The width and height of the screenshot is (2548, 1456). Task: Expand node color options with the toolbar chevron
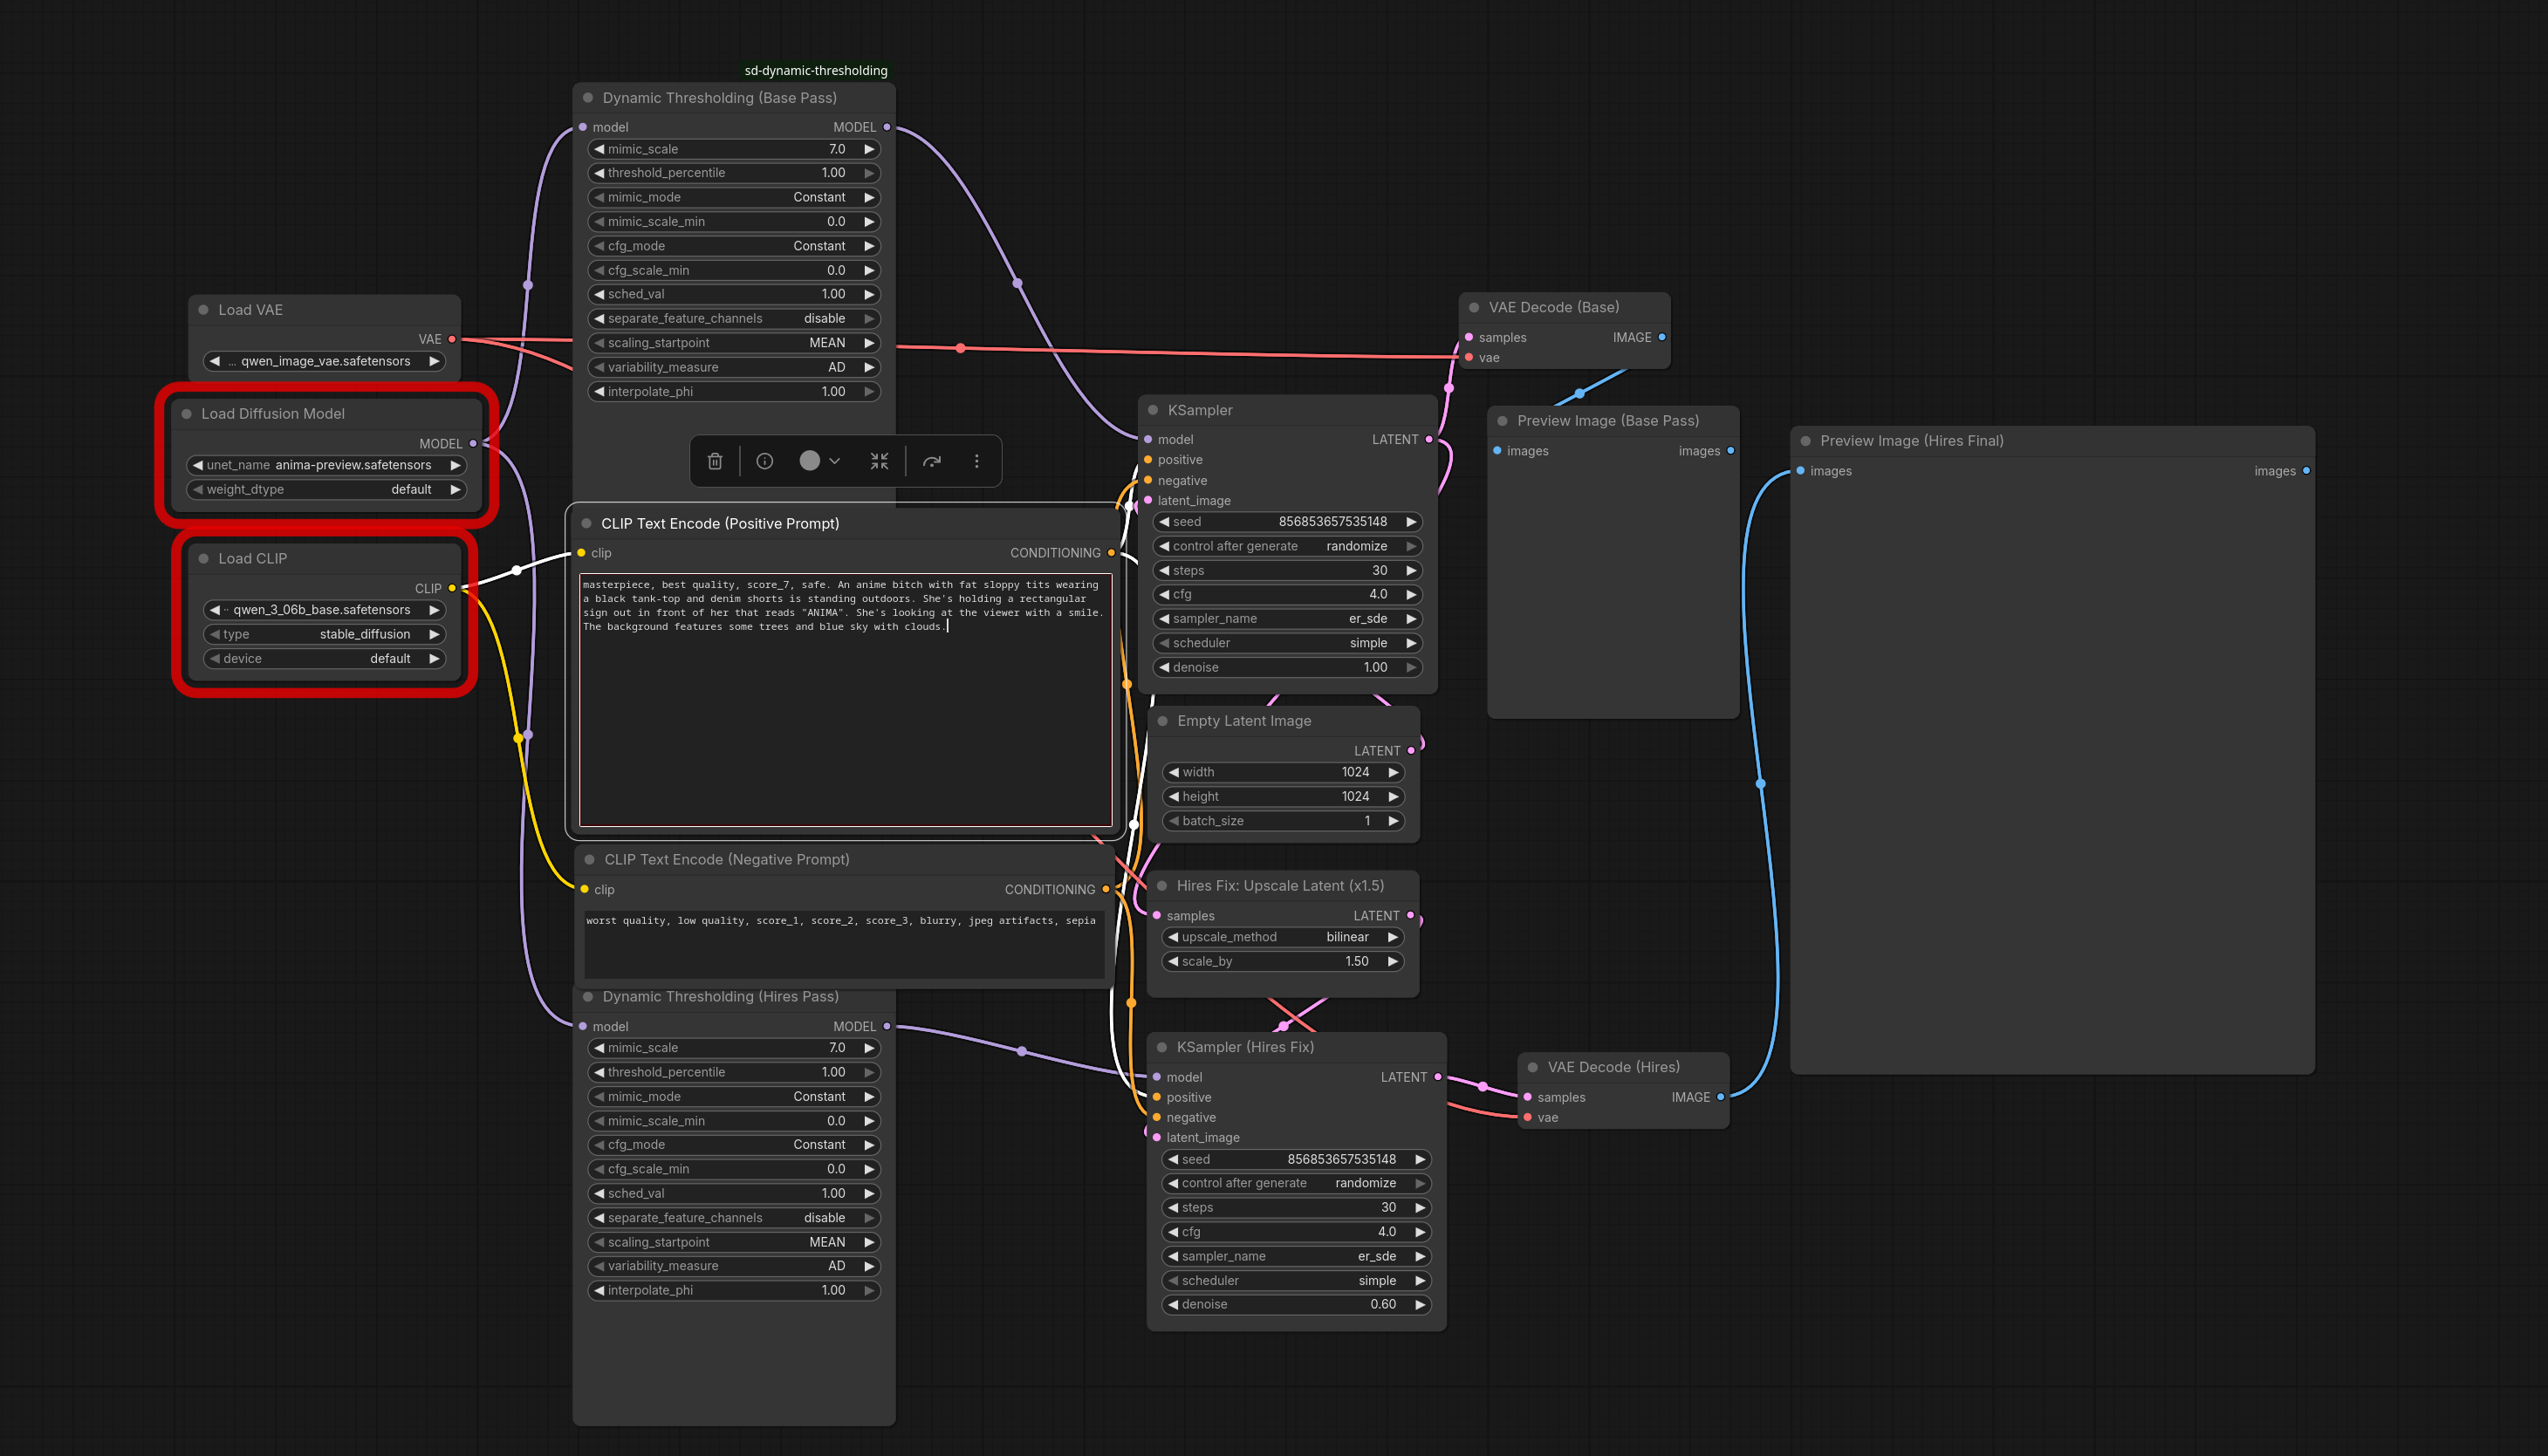[835, 461]
